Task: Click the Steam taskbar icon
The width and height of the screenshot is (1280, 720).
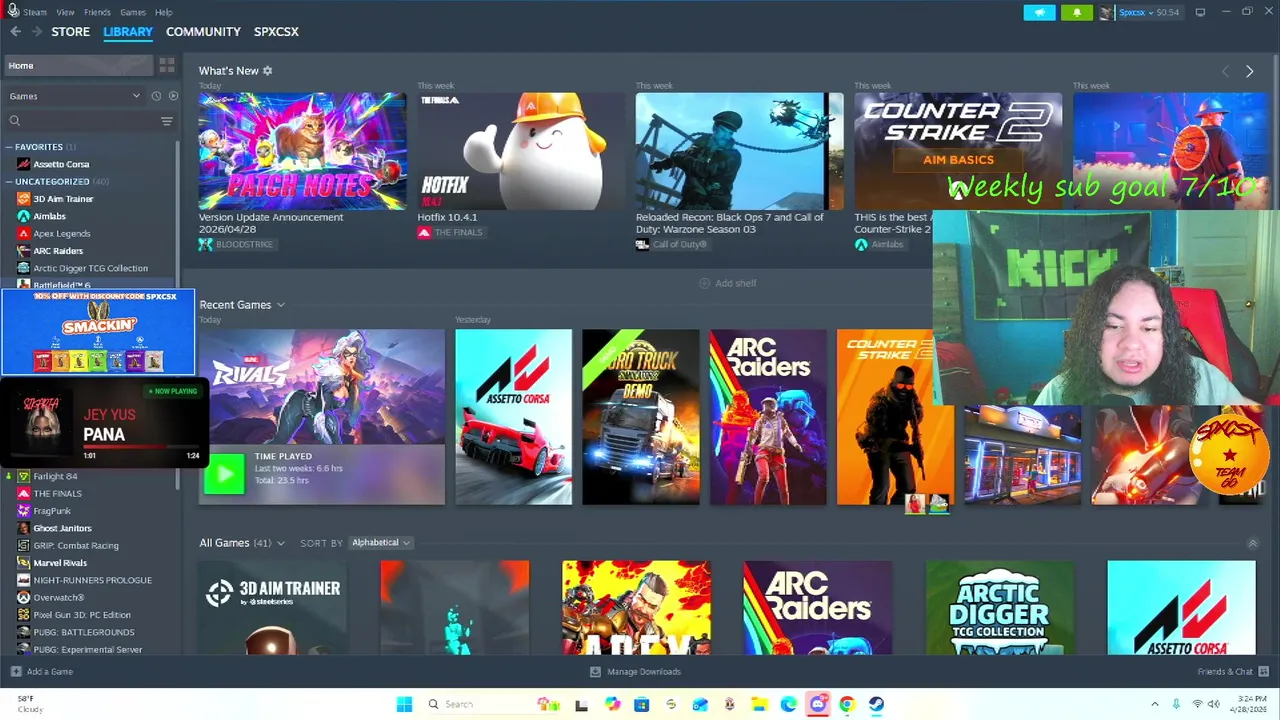Action: pos(876,704)
